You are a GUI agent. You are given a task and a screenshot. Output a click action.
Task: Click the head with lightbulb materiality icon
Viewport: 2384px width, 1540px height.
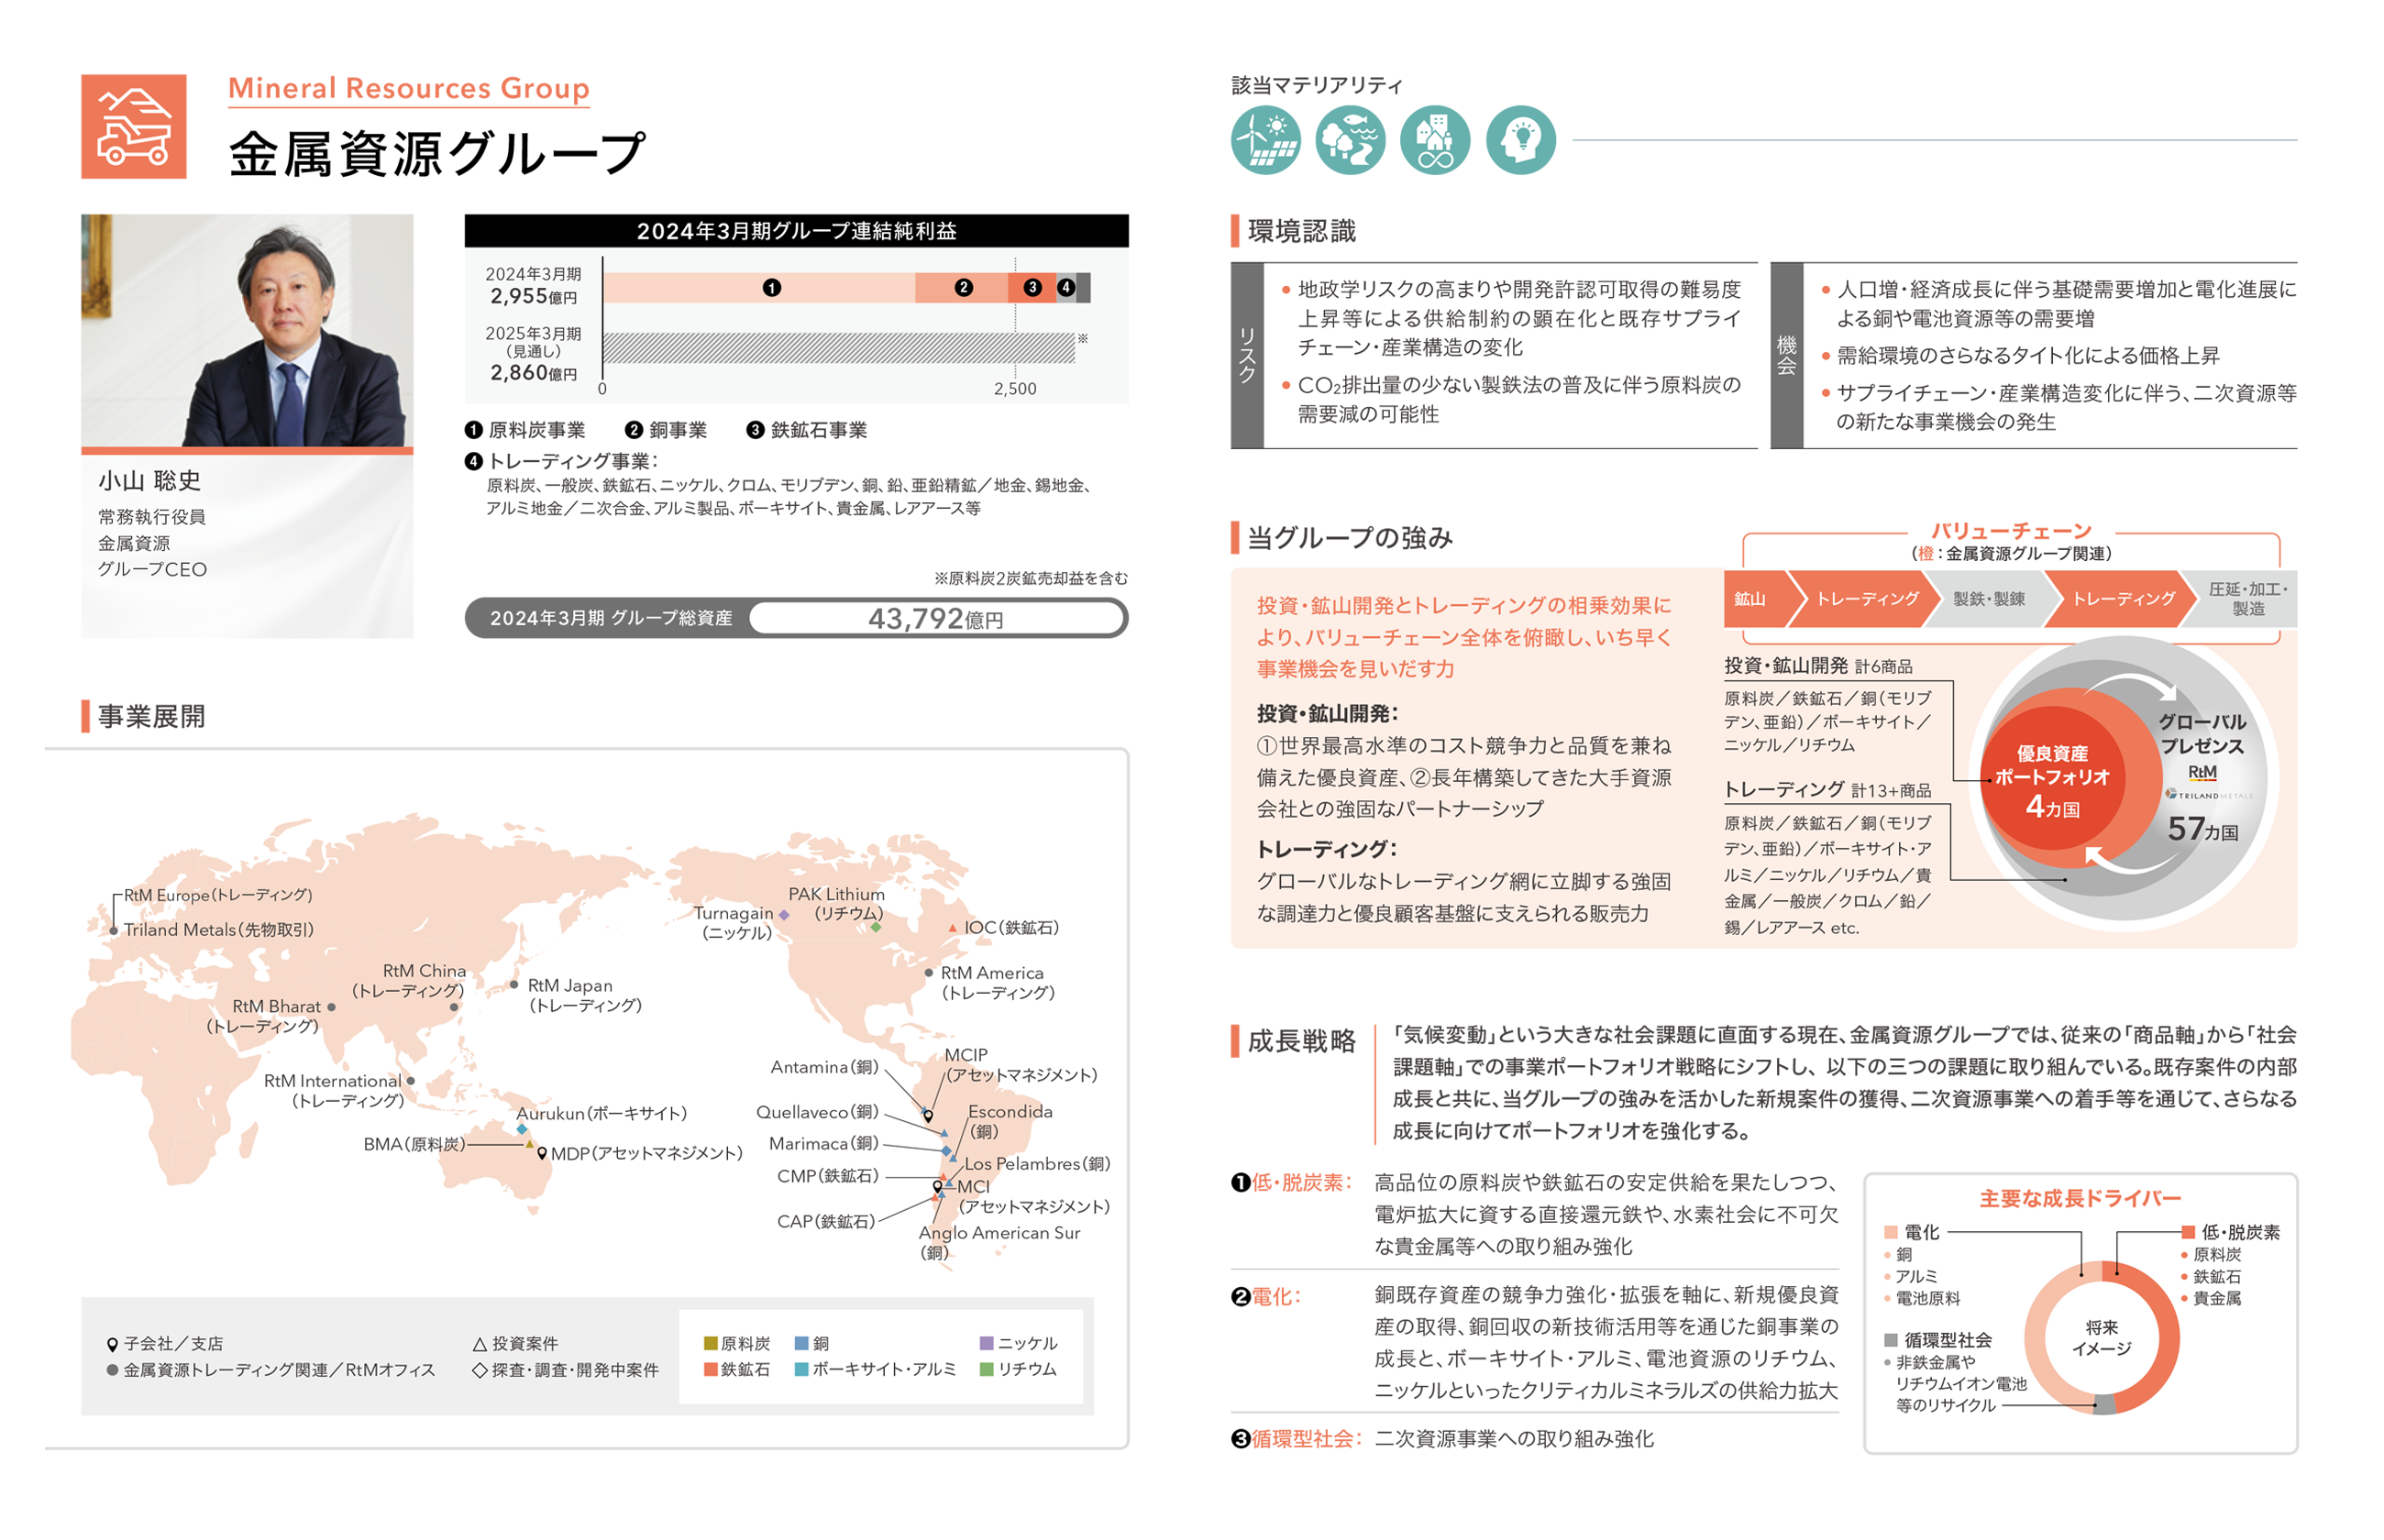(x=1520, y=140)
